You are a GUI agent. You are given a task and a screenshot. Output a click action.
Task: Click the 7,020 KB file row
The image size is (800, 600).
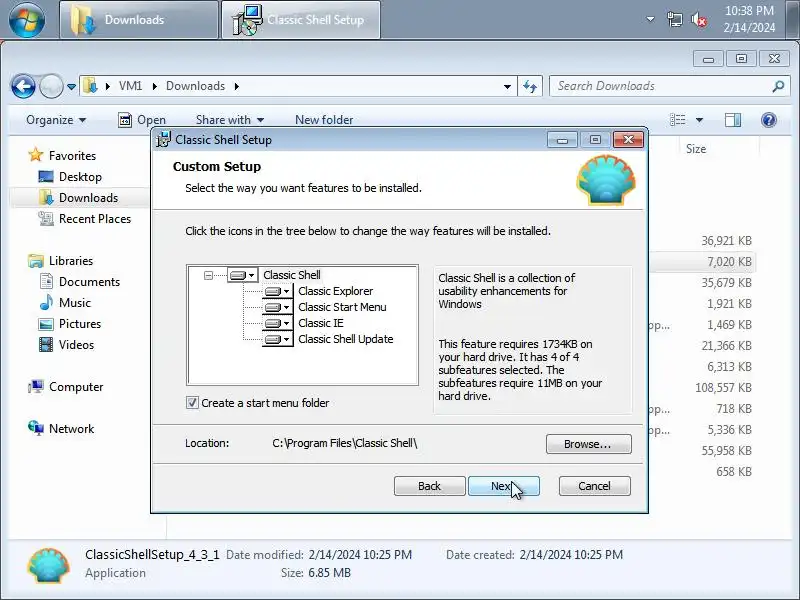pos(702,262)
